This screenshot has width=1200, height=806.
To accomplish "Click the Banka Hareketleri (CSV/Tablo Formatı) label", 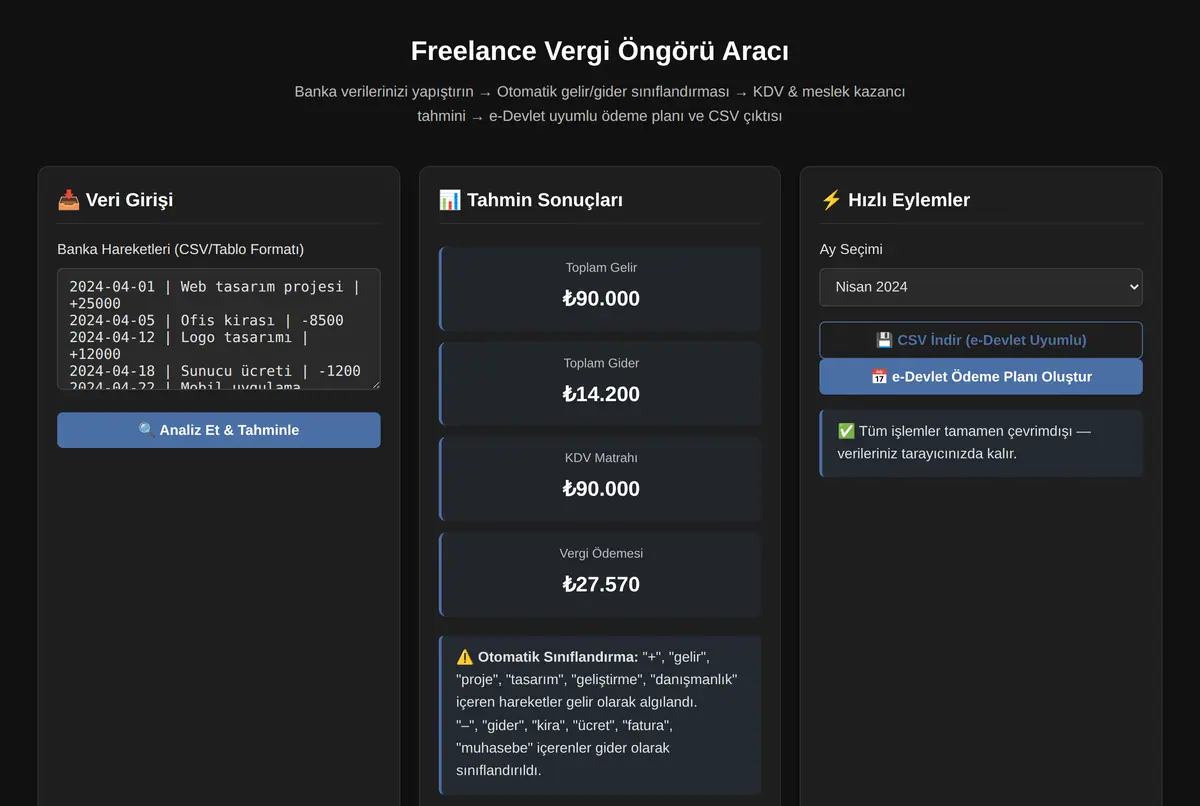I will (x=181, y=249).
